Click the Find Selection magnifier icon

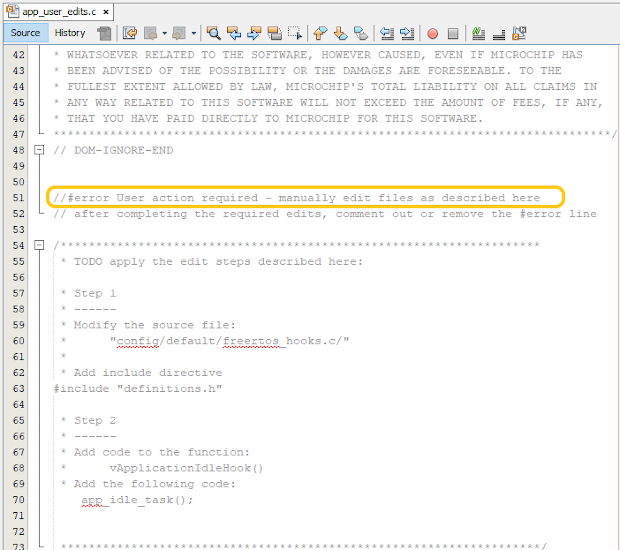coord(214,33)
